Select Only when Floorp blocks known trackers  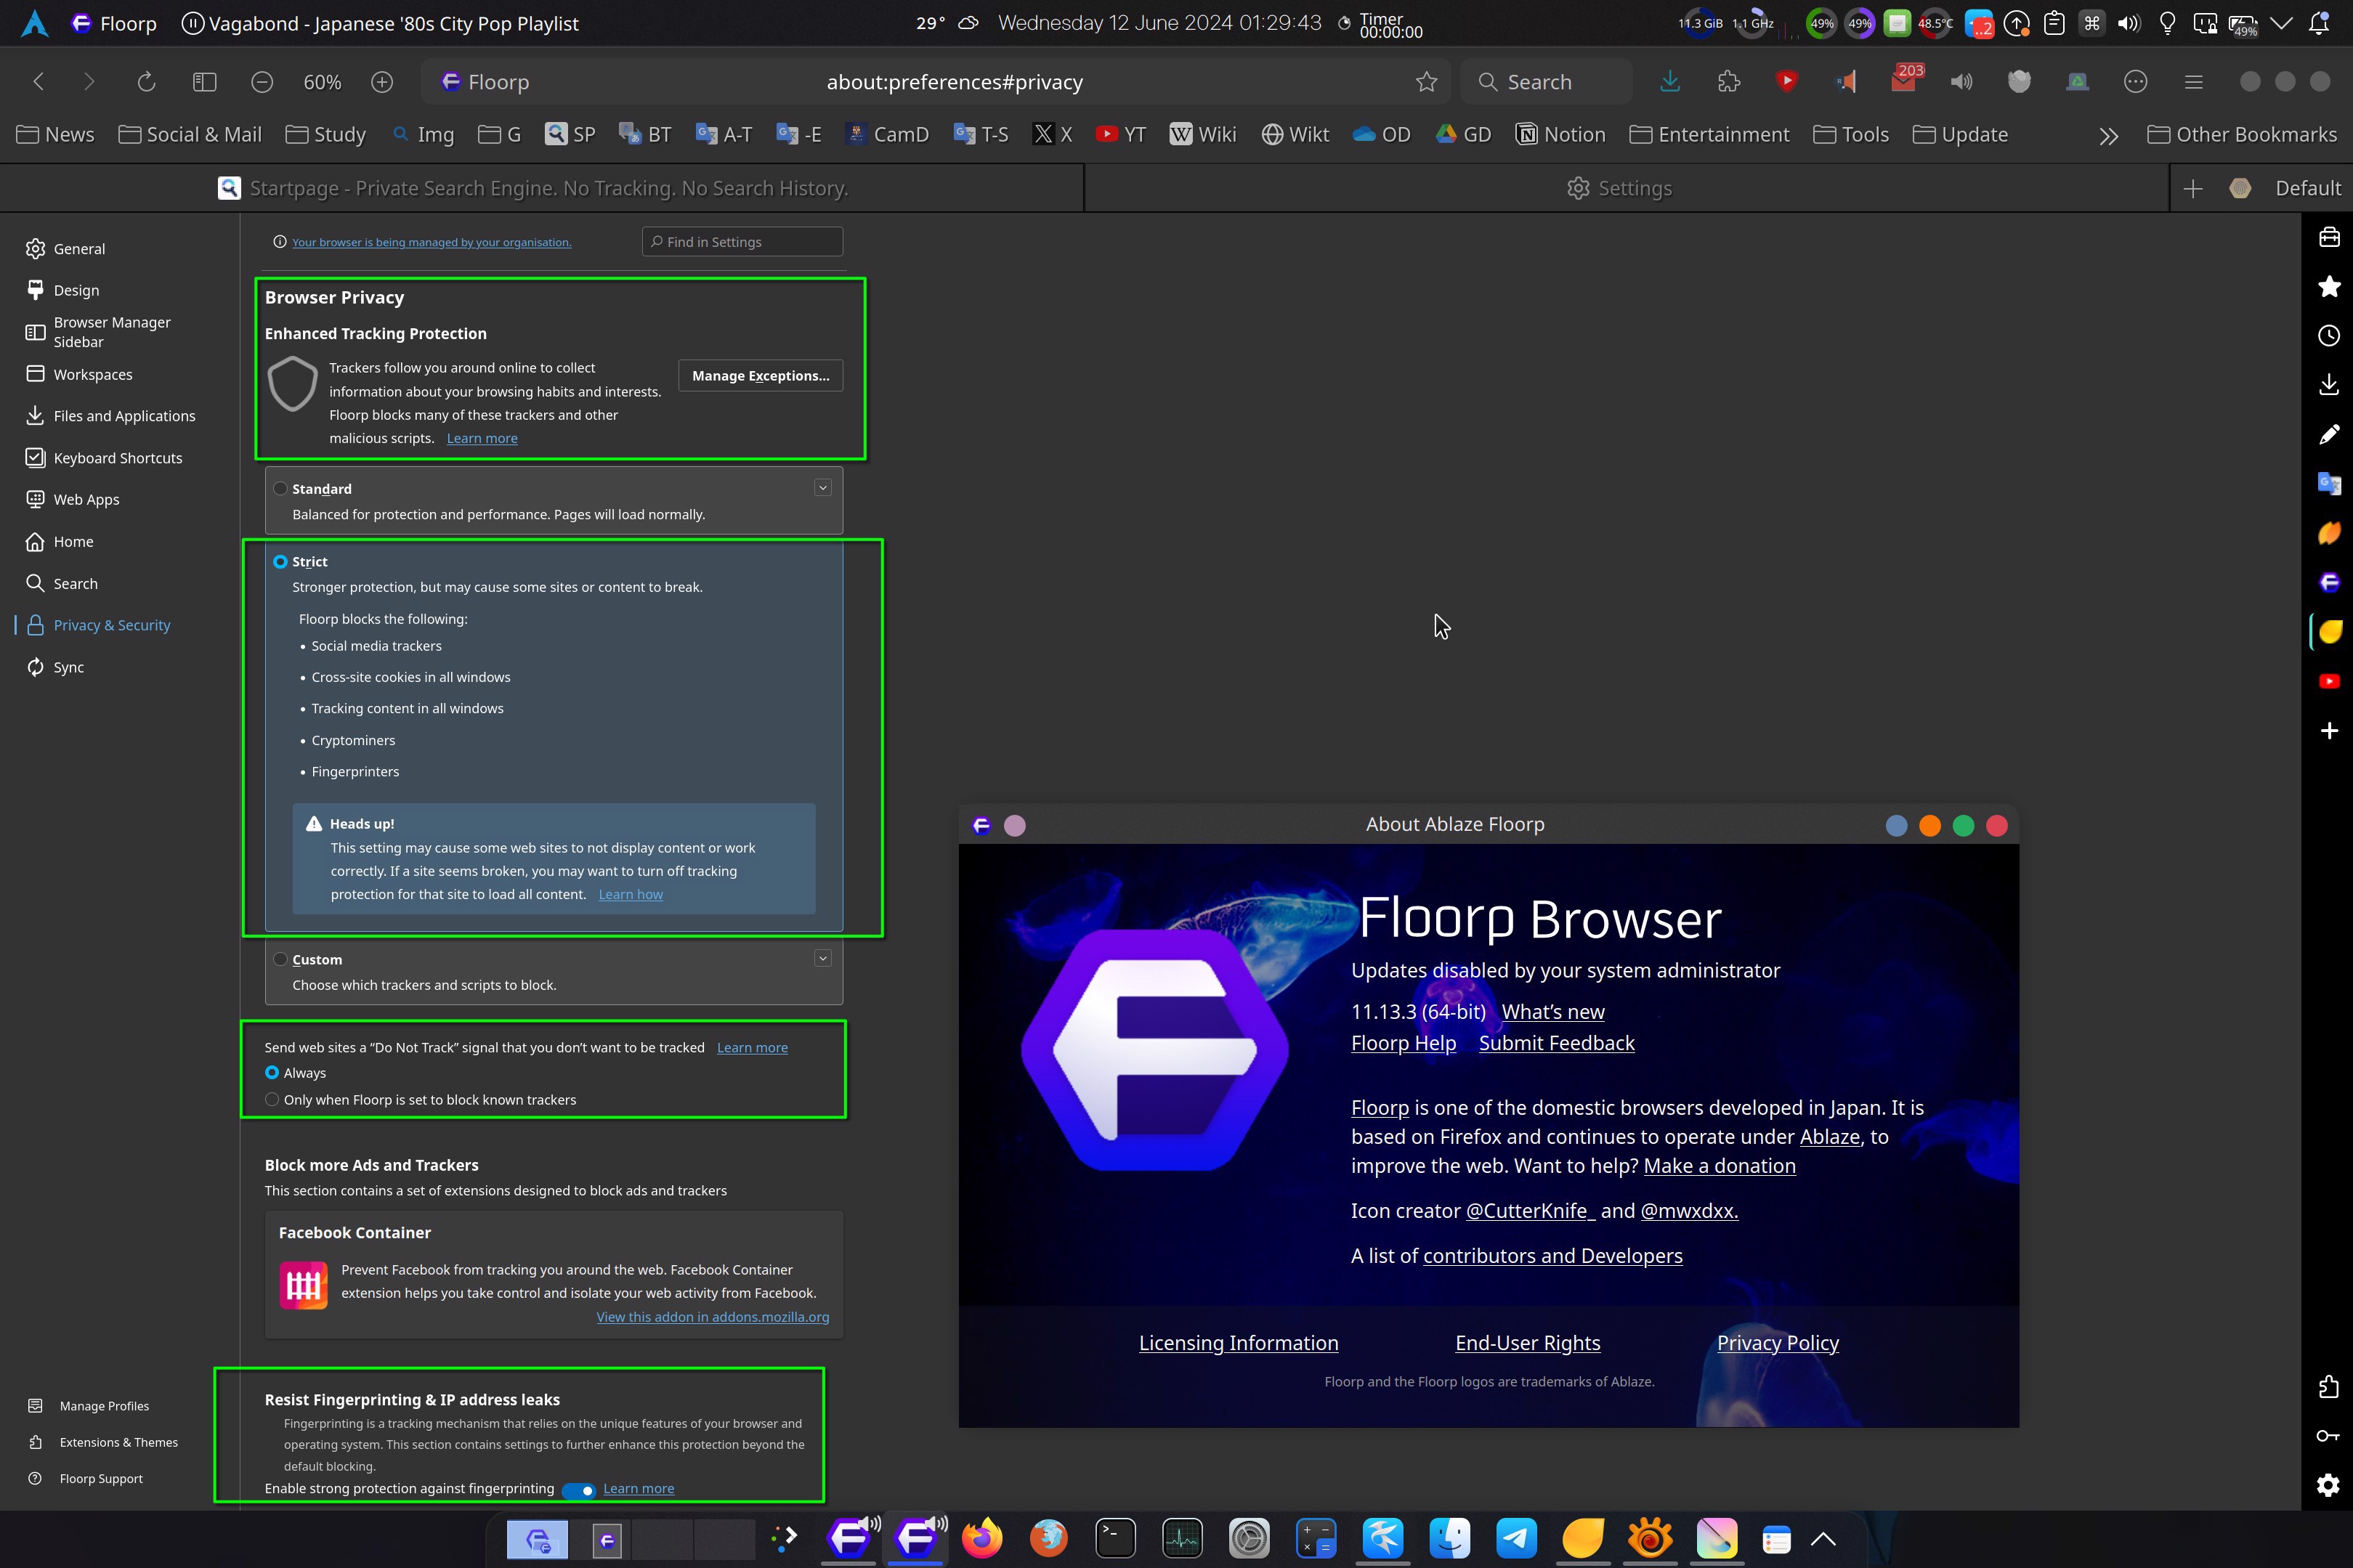pos(272,1100)
